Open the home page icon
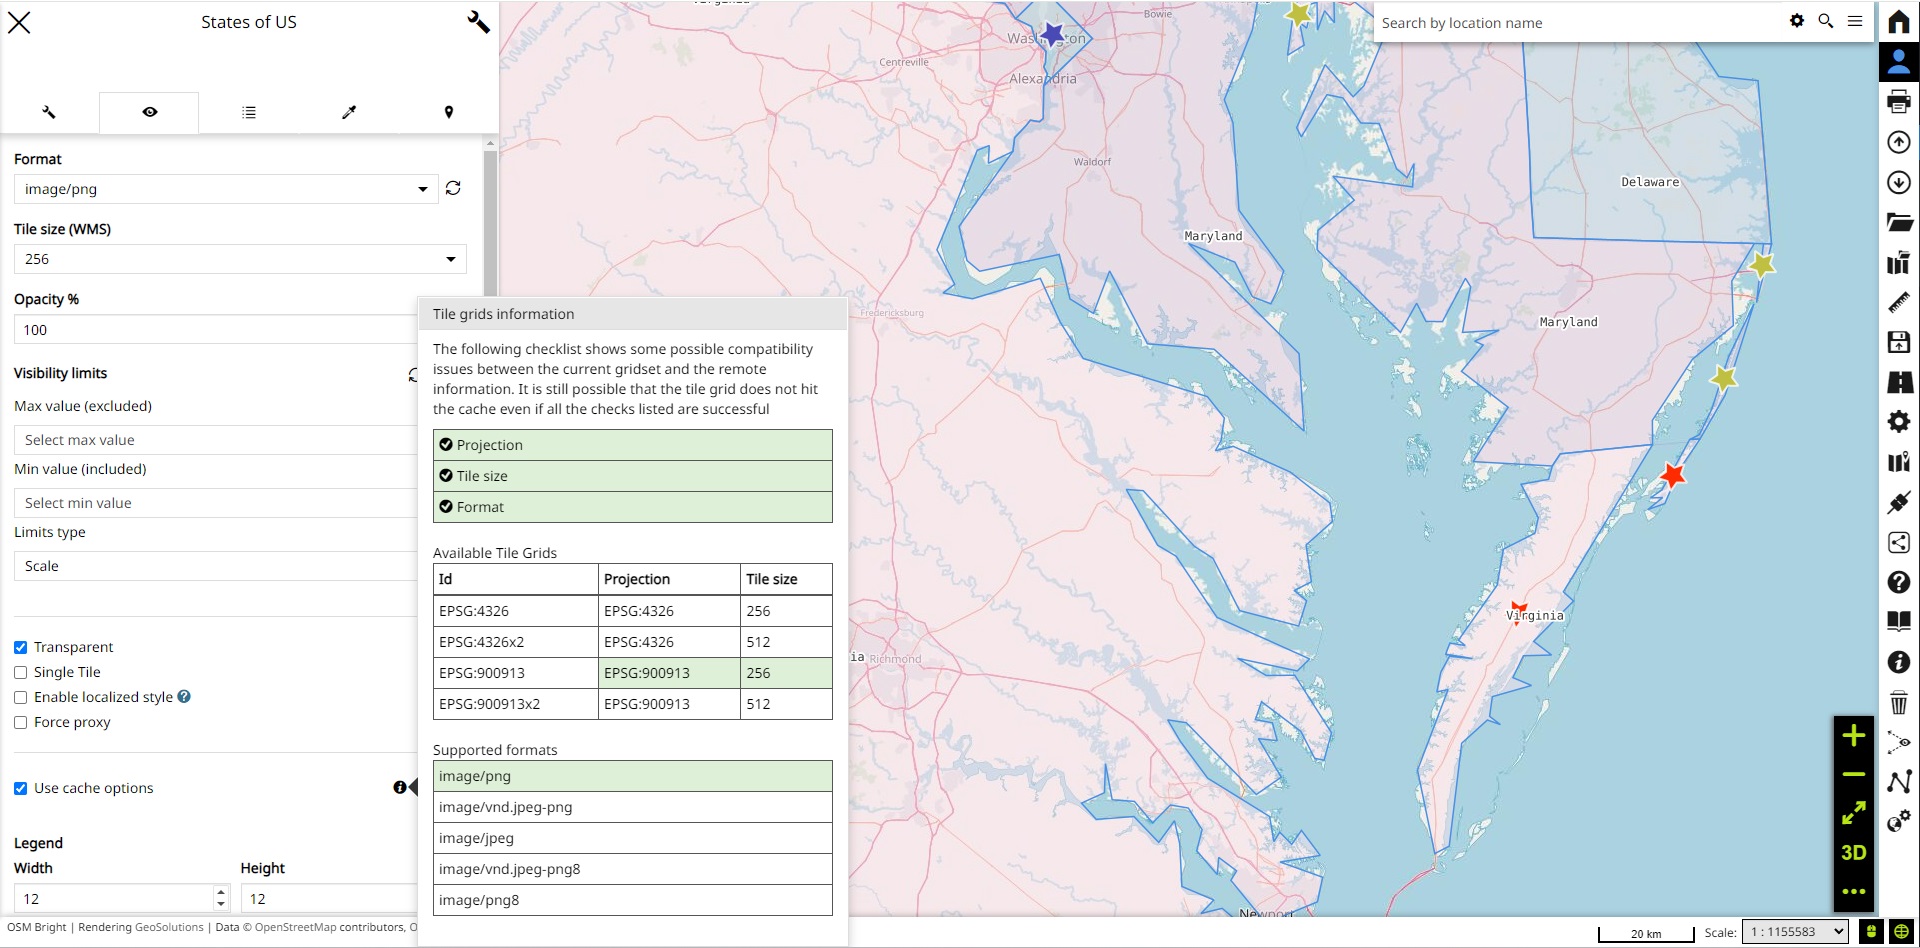Viewport: 1920px width, 948px height. (1898, 22)
